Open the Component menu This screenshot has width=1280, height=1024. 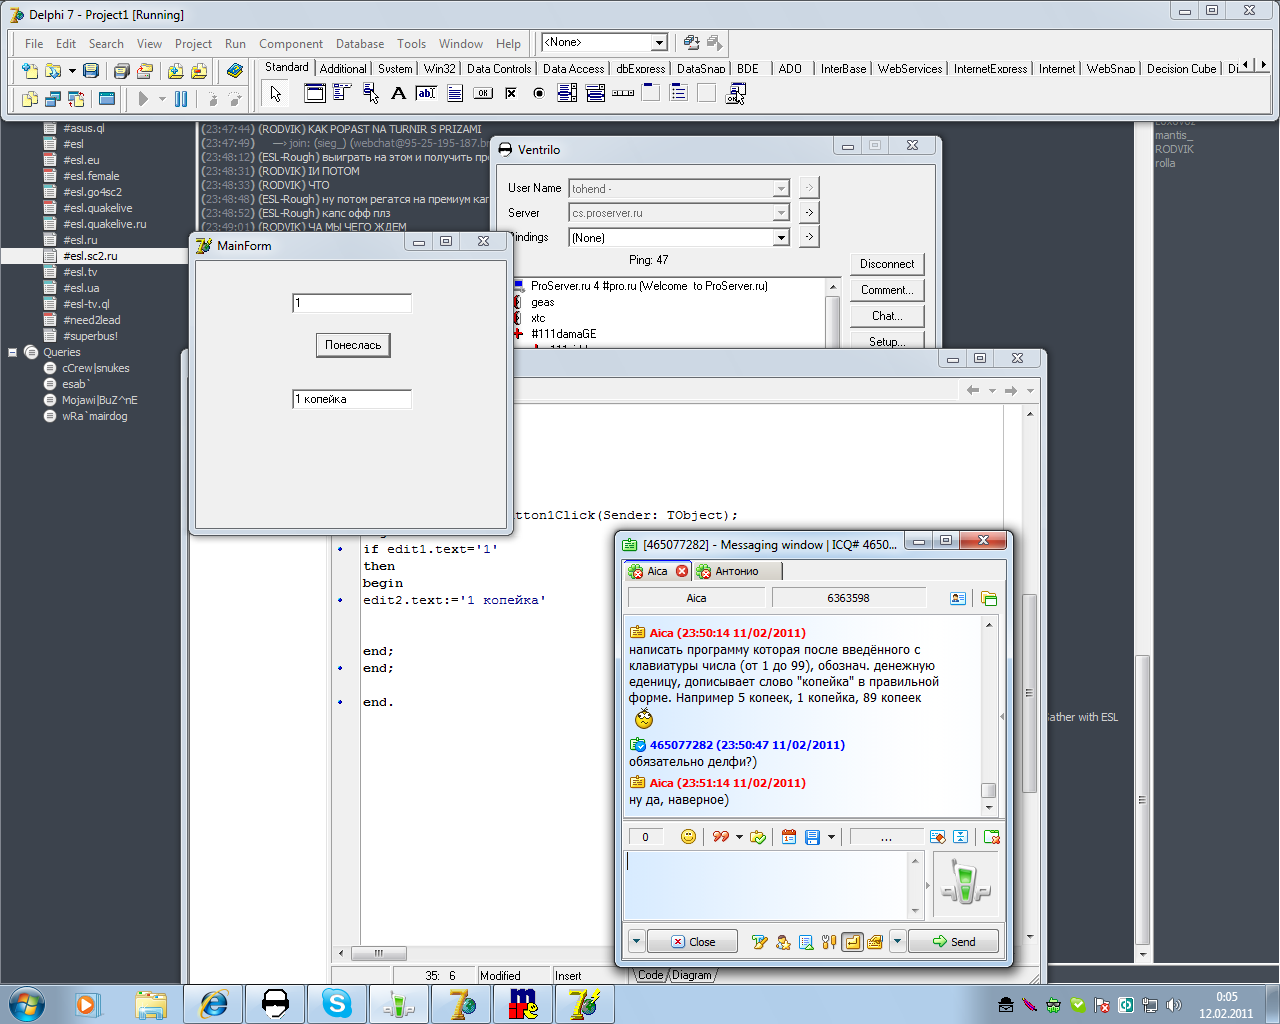290,44
